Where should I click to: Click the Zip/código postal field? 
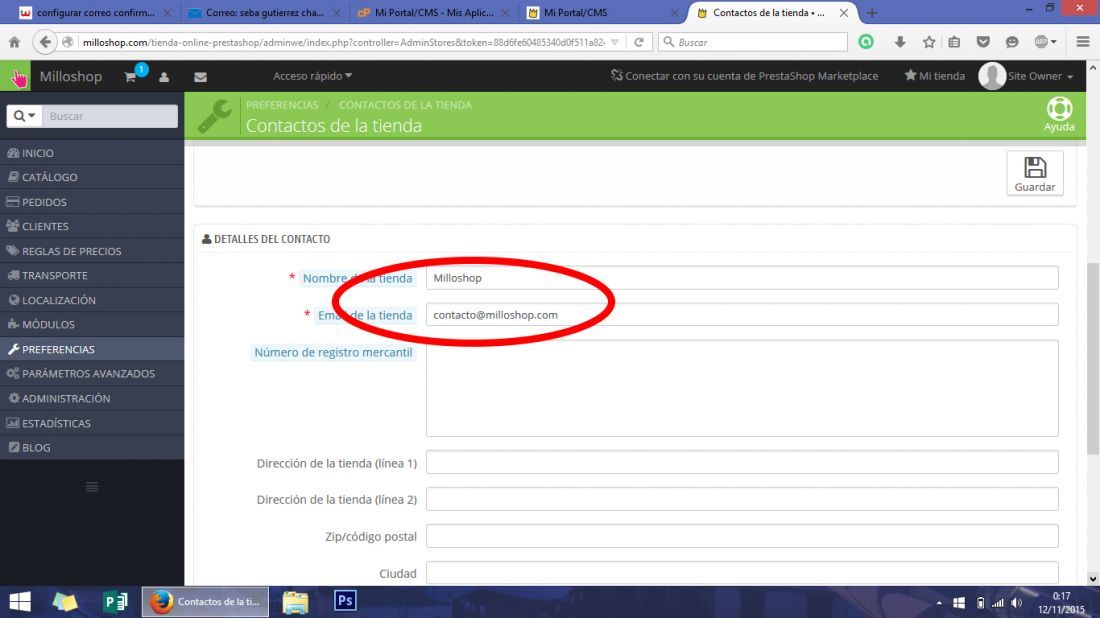point(742,536)
